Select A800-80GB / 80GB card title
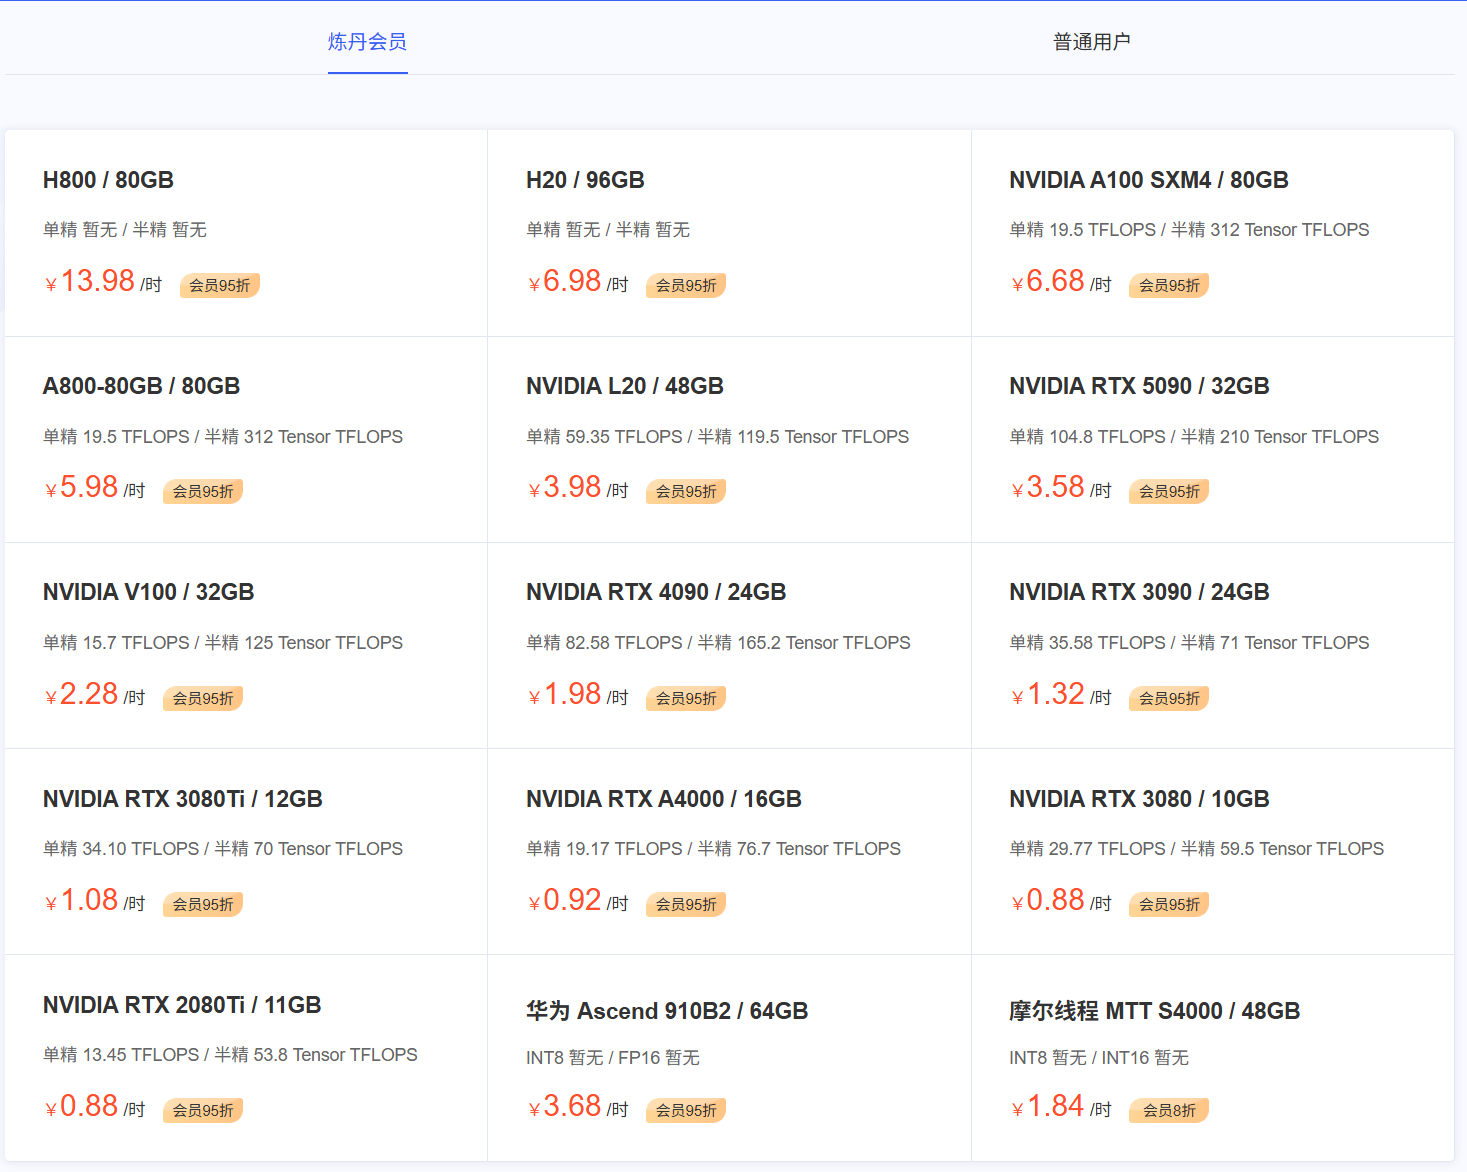Screen dimensions: 1467x1172 [141, 386]
